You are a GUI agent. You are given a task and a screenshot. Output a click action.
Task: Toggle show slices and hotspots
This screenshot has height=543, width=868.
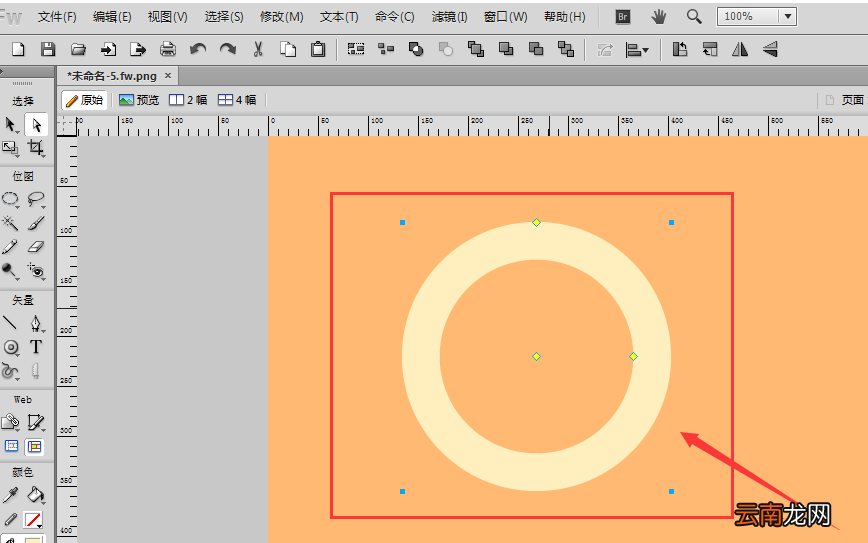pos(35,446)
